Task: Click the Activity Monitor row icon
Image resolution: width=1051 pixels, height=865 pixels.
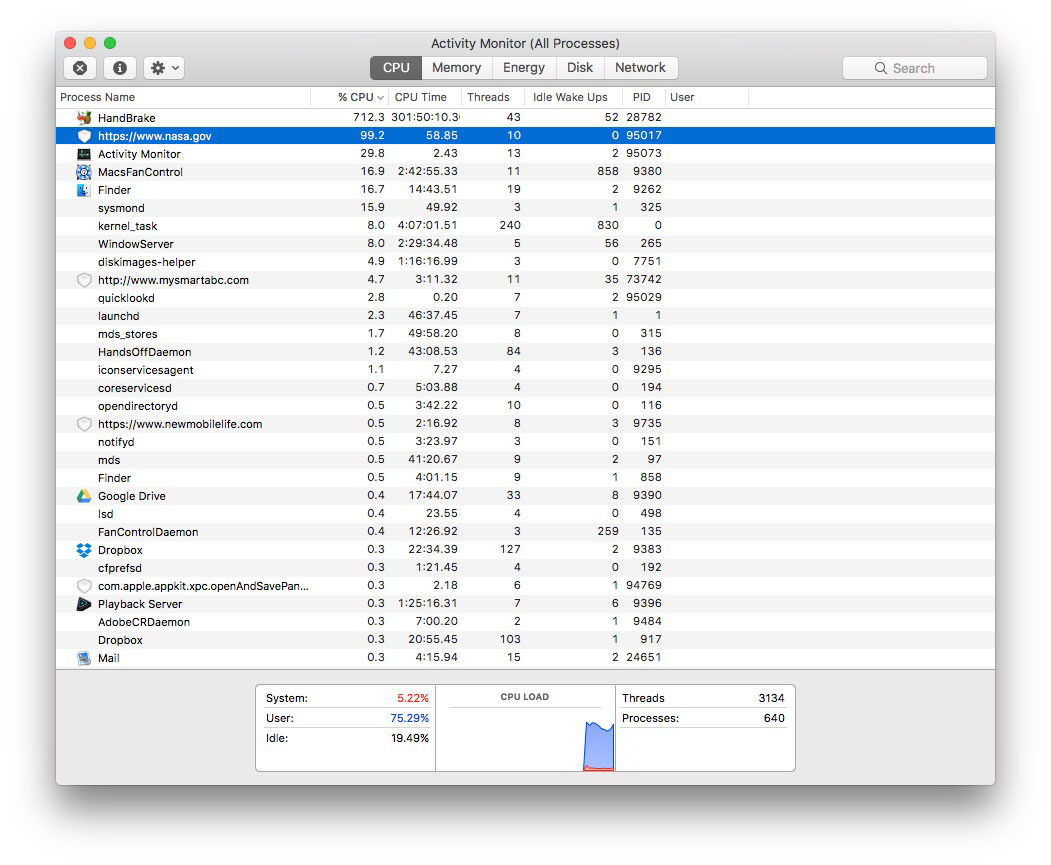Action: [x=84, y=153]
